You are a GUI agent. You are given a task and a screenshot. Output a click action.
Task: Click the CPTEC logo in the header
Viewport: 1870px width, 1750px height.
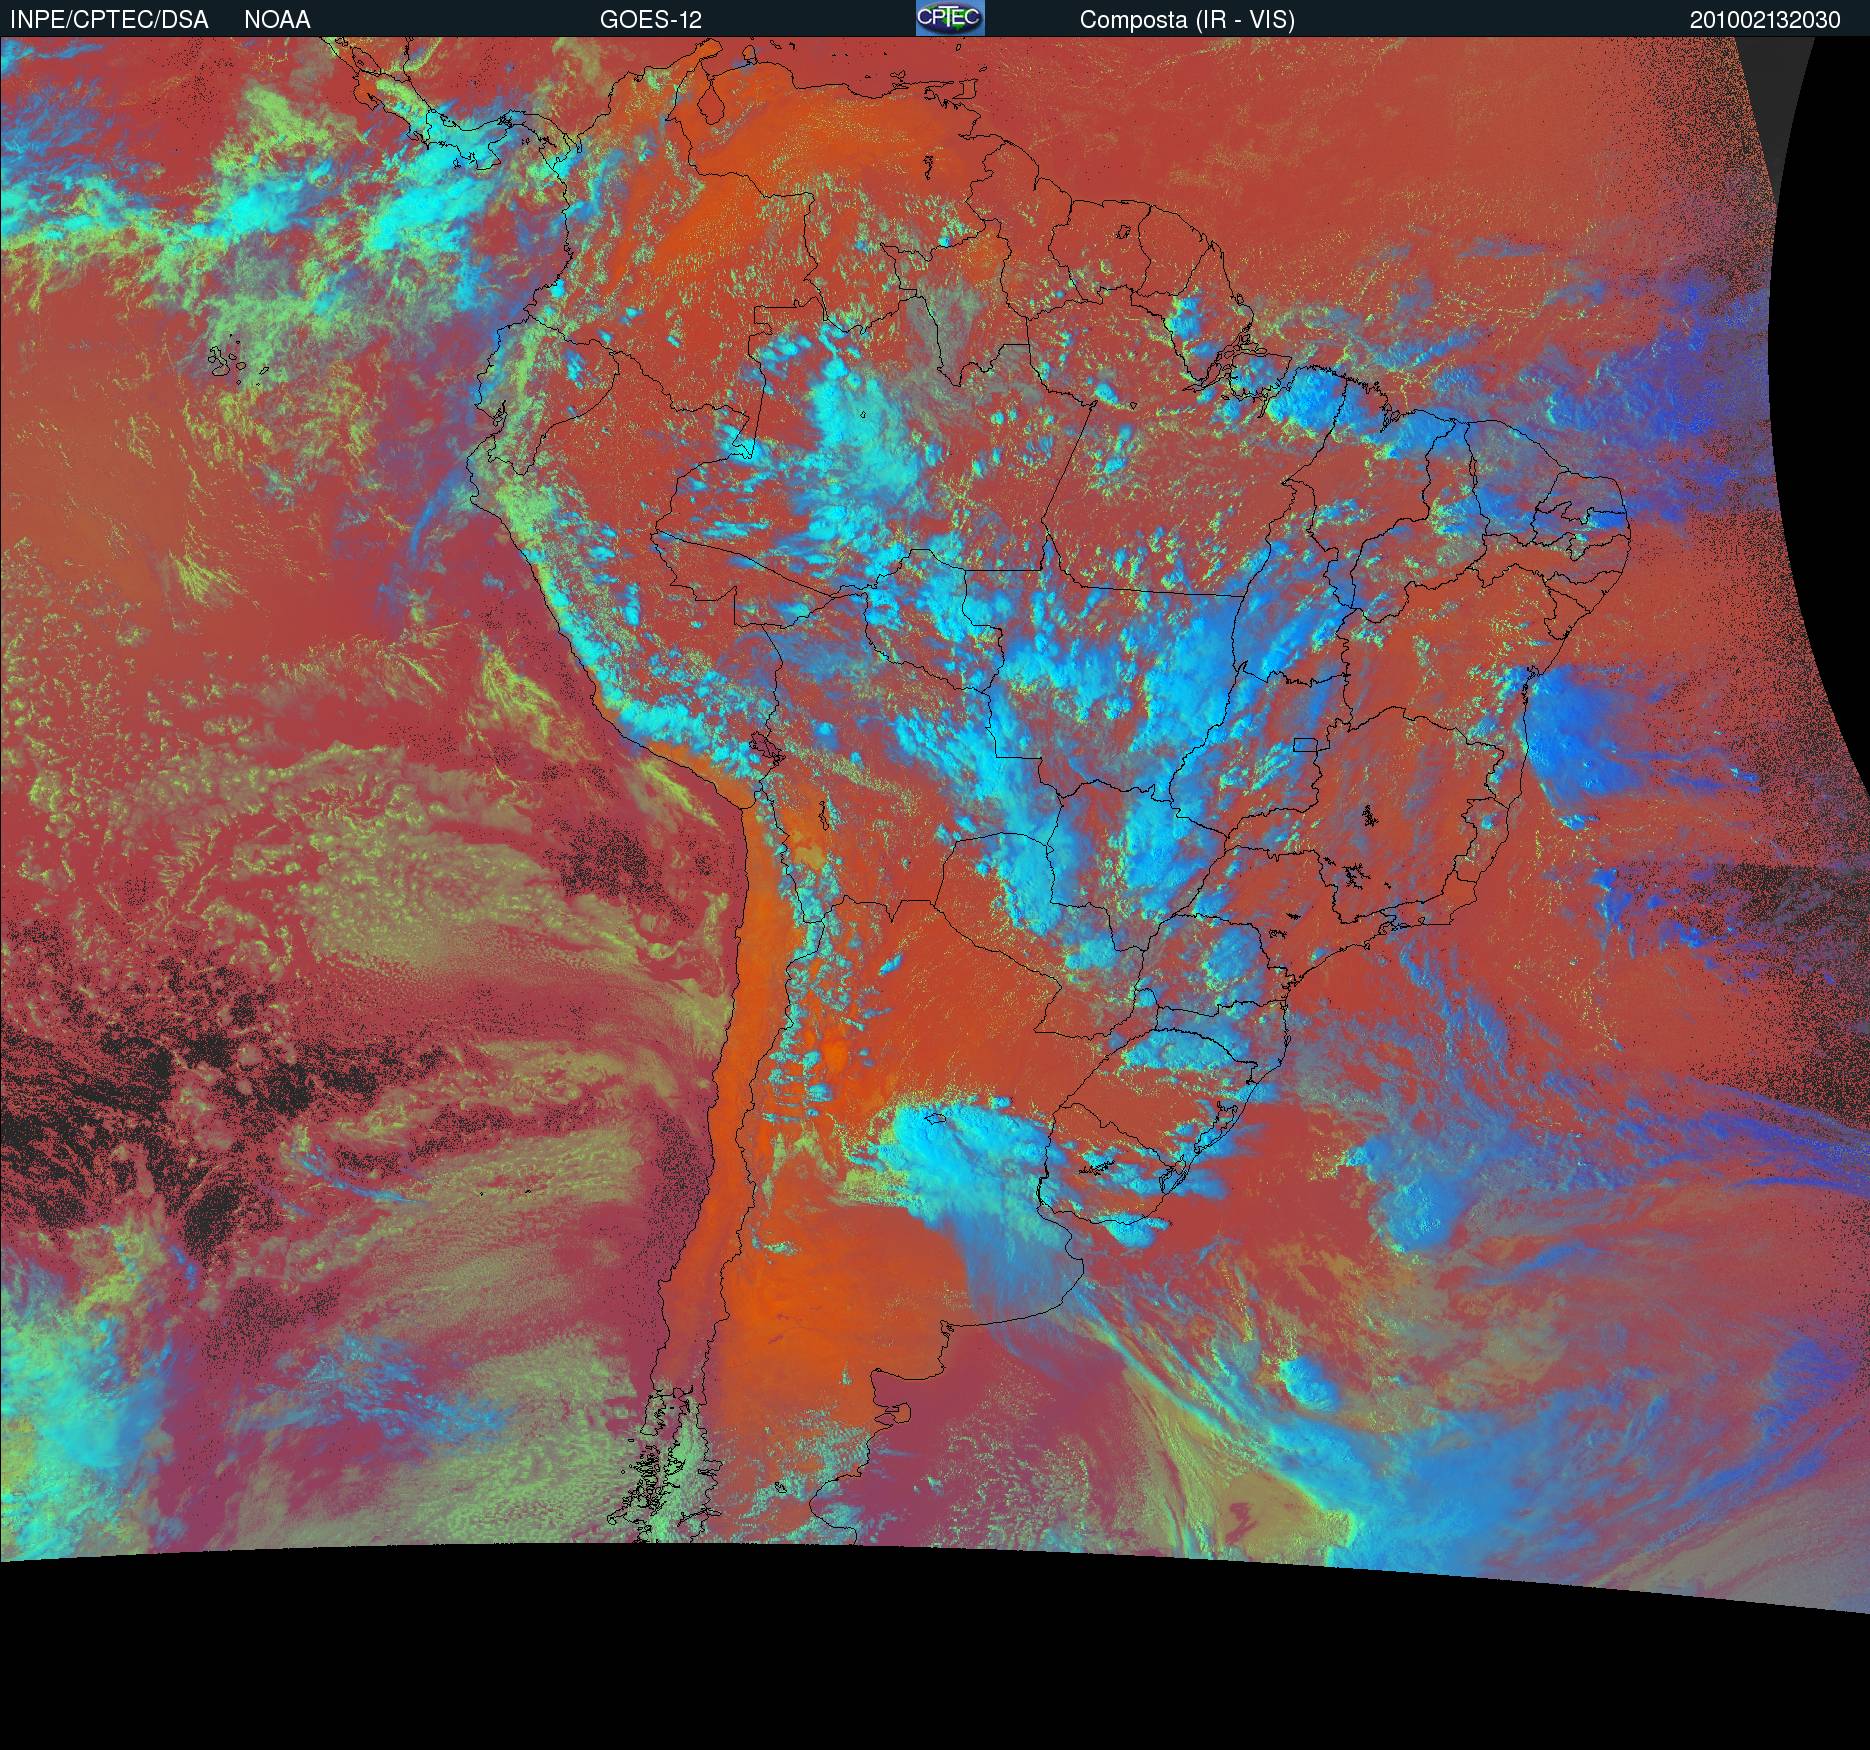coord(949,18)
